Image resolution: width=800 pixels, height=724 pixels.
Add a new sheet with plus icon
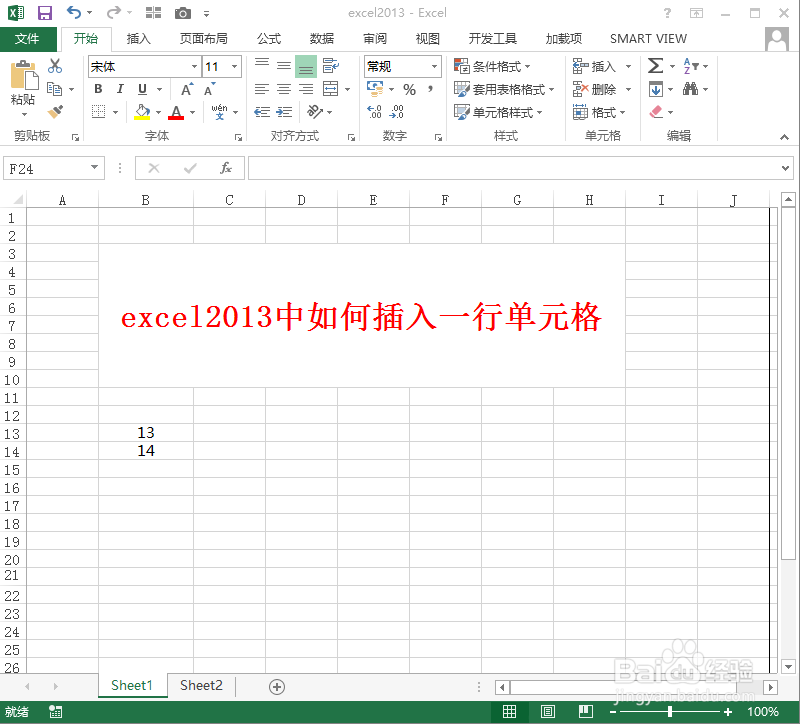[x=277, y=687]
